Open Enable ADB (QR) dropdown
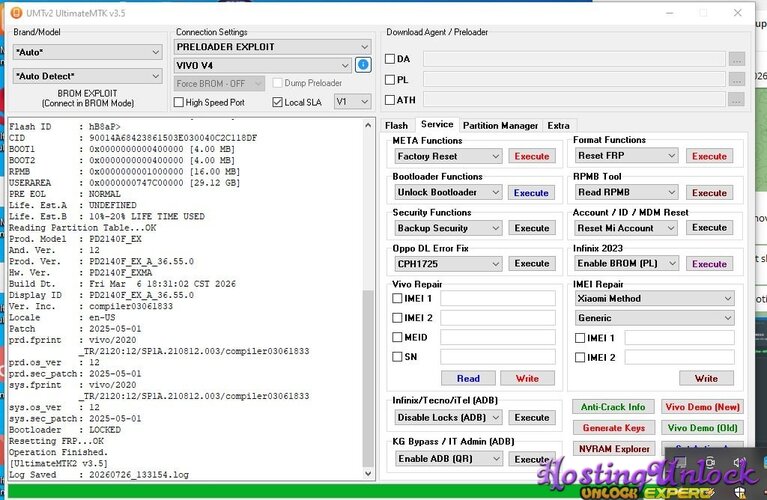 pyautogui.click(x=449, y=458)
